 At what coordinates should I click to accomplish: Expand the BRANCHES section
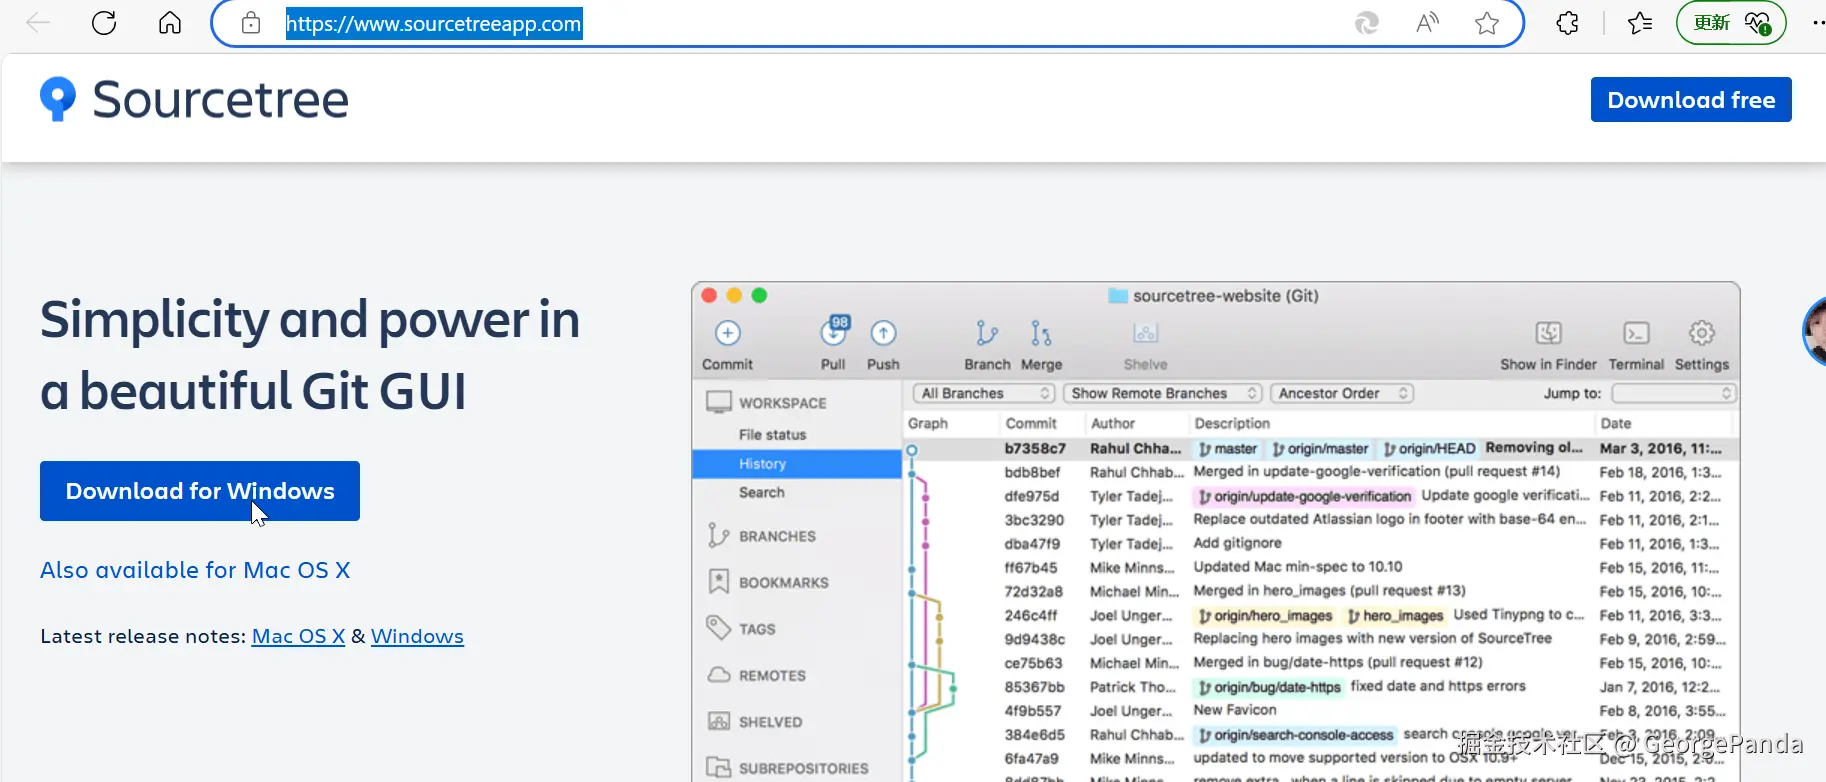pos(777,536)
